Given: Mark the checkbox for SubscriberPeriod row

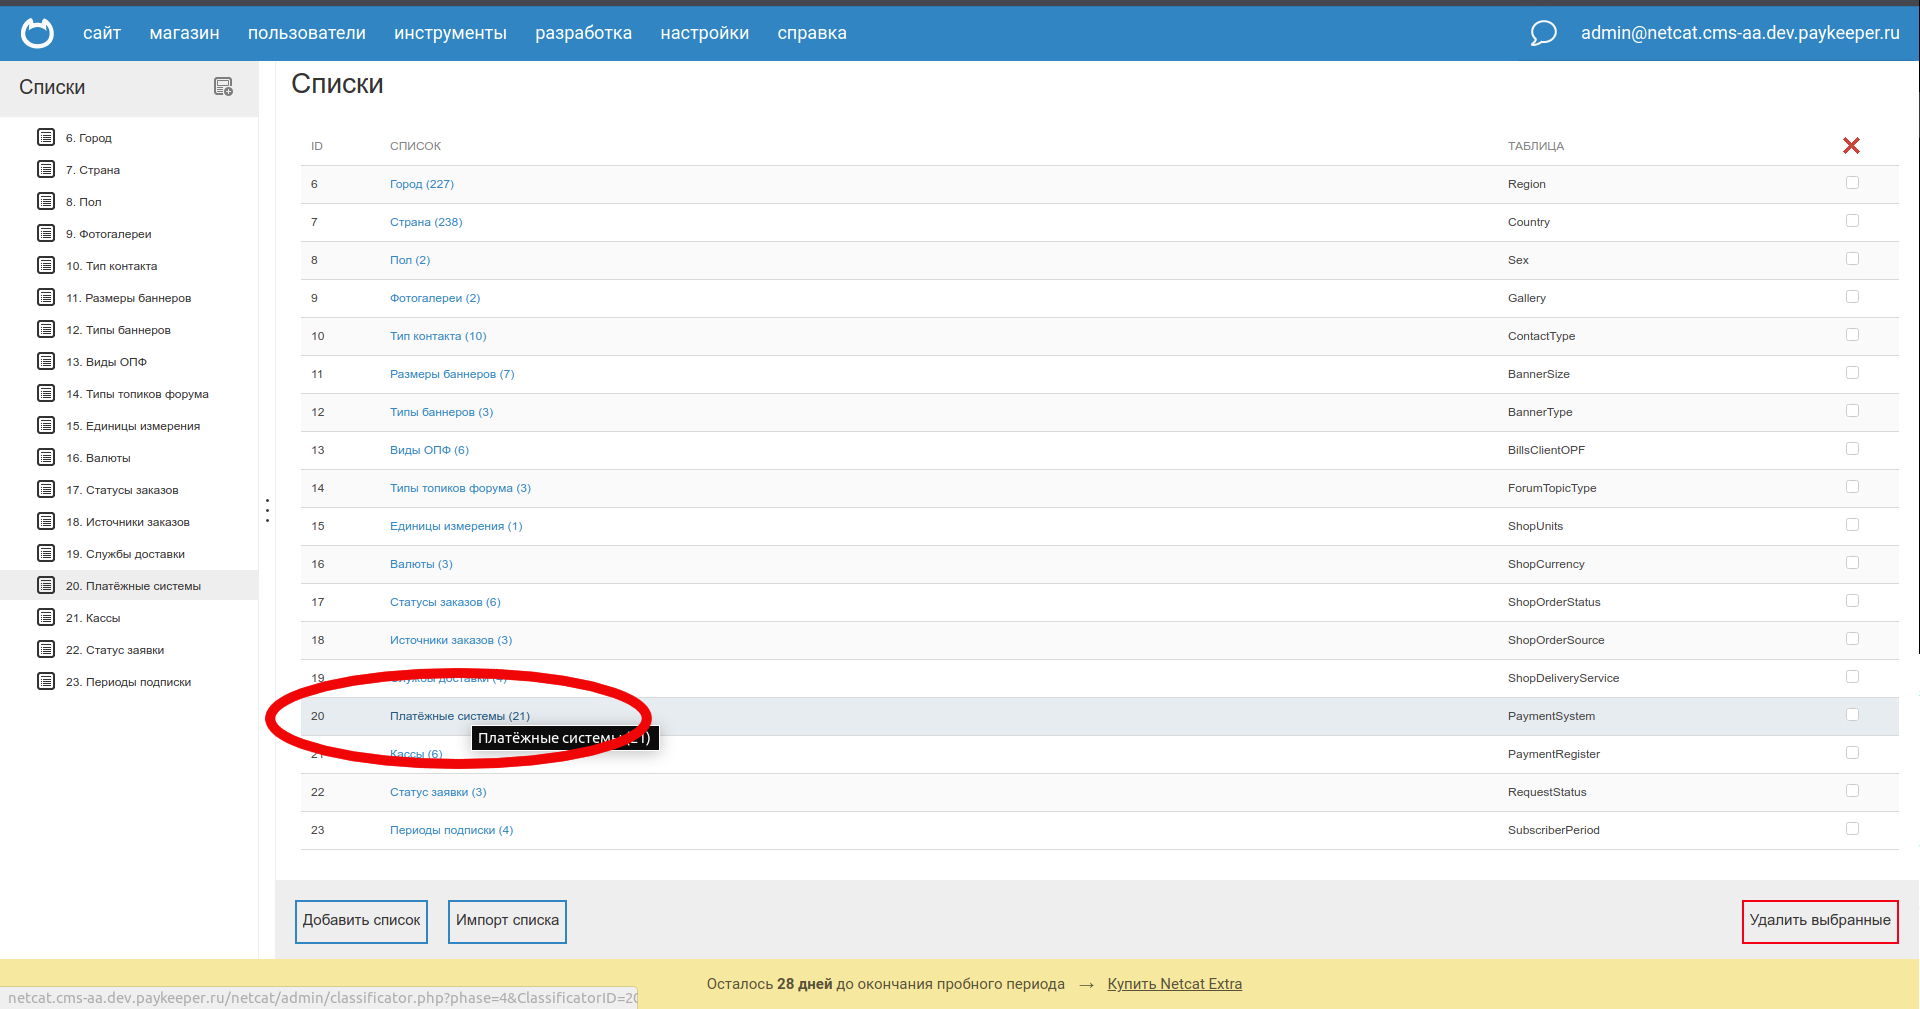Looking at the screenshot, I should point(1852,829).
